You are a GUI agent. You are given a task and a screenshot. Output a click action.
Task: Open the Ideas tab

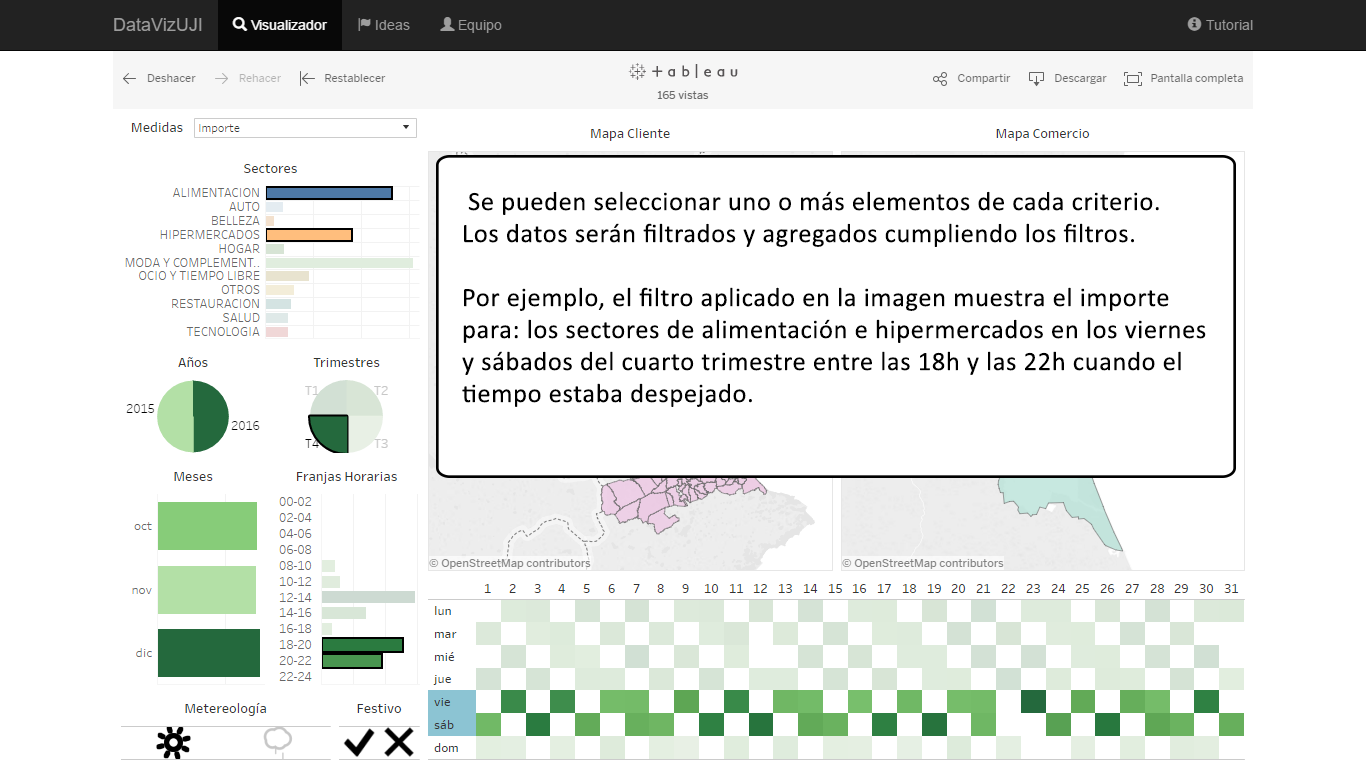click(x=384, y=25)
